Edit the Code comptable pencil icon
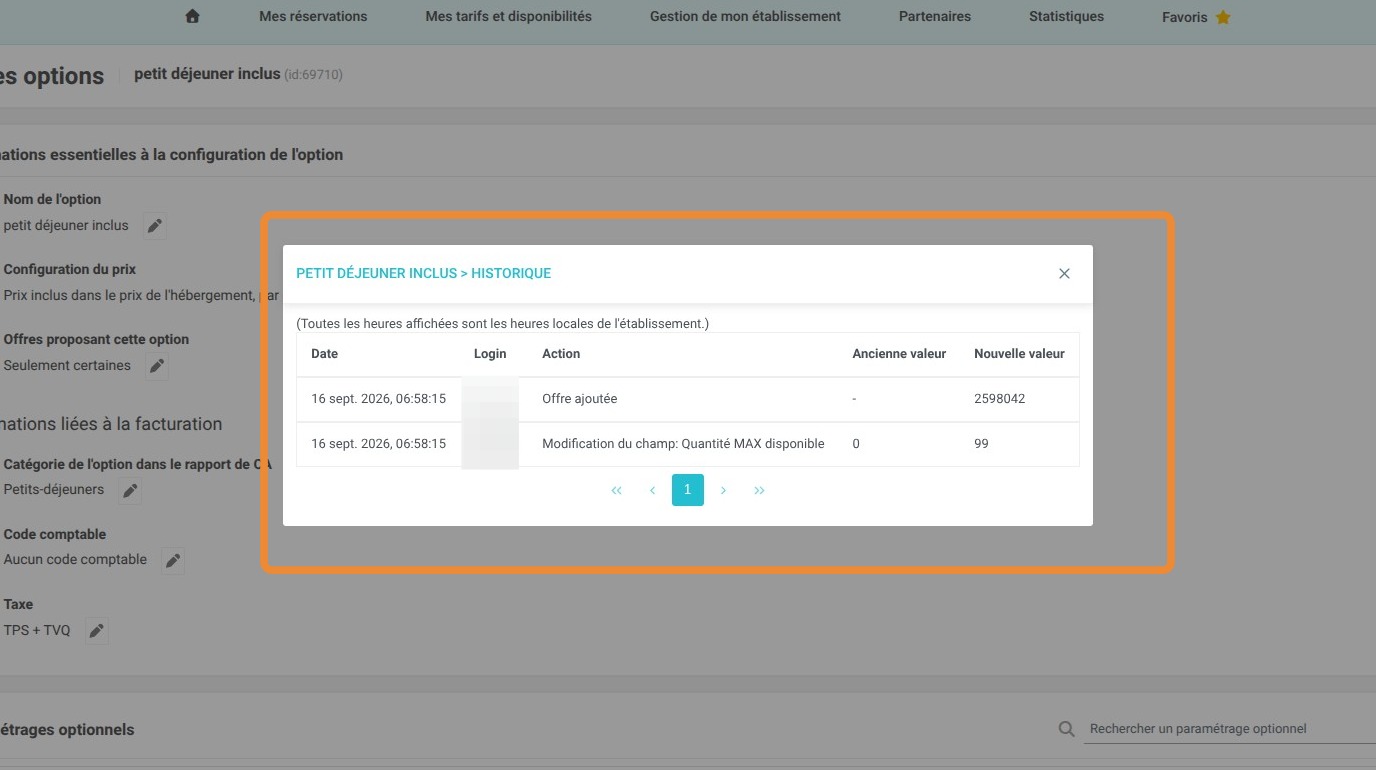 173,561
